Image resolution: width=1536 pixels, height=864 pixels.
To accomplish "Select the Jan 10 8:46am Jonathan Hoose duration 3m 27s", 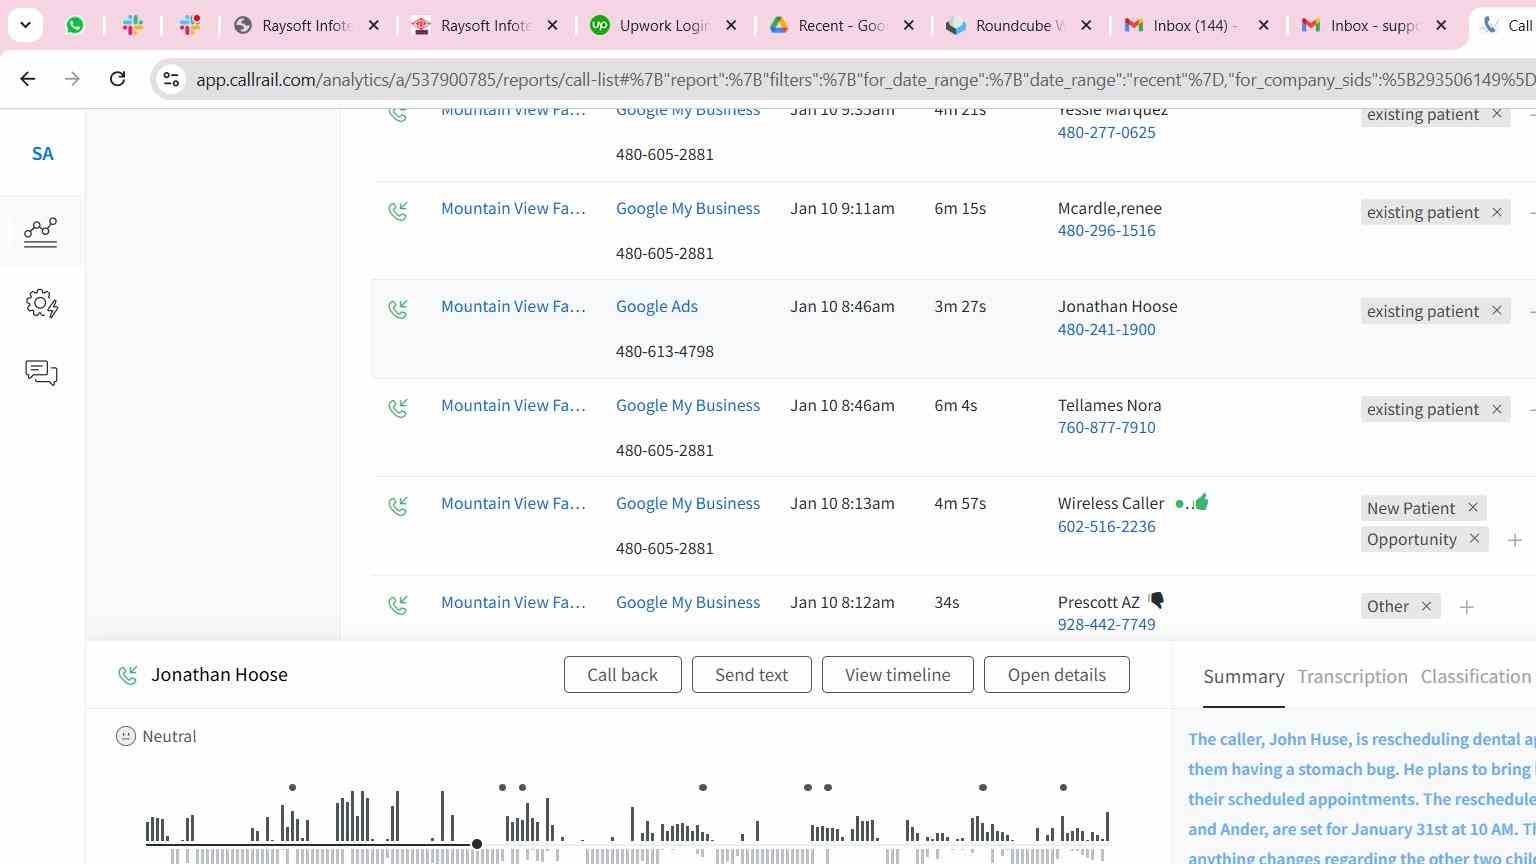I will click(960, 306).
